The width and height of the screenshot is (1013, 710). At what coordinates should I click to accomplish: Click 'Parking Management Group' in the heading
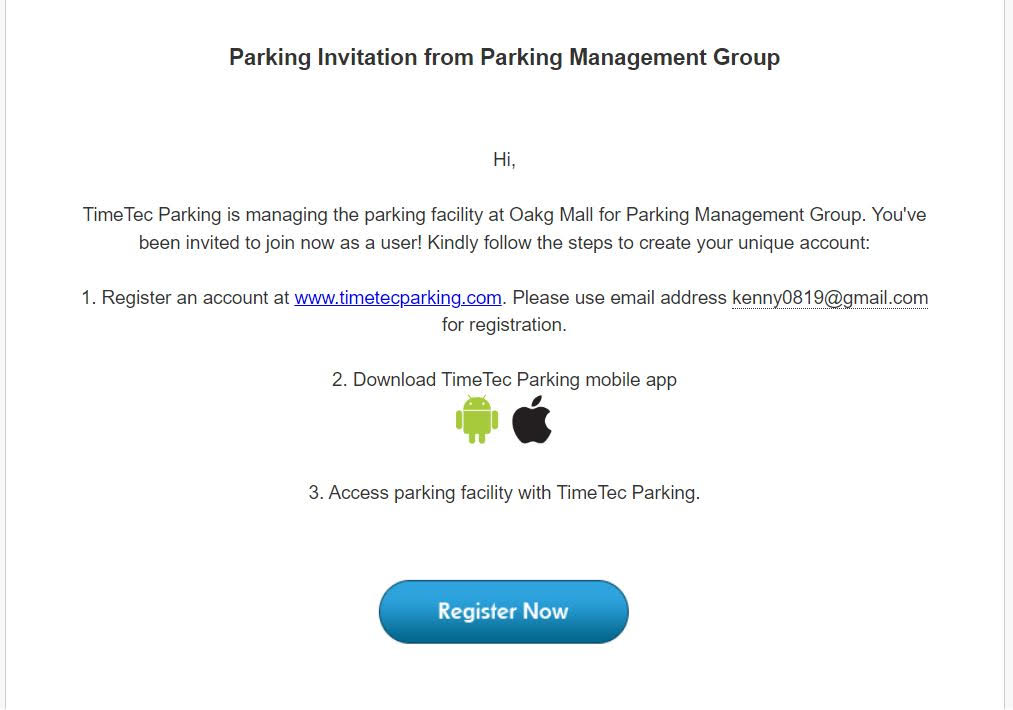pos(630,57)
